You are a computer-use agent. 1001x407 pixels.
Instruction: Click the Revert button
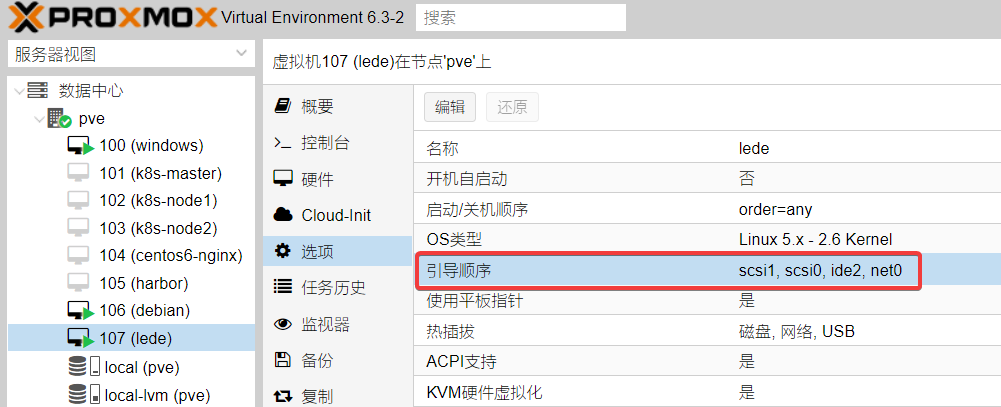(512, 108)
